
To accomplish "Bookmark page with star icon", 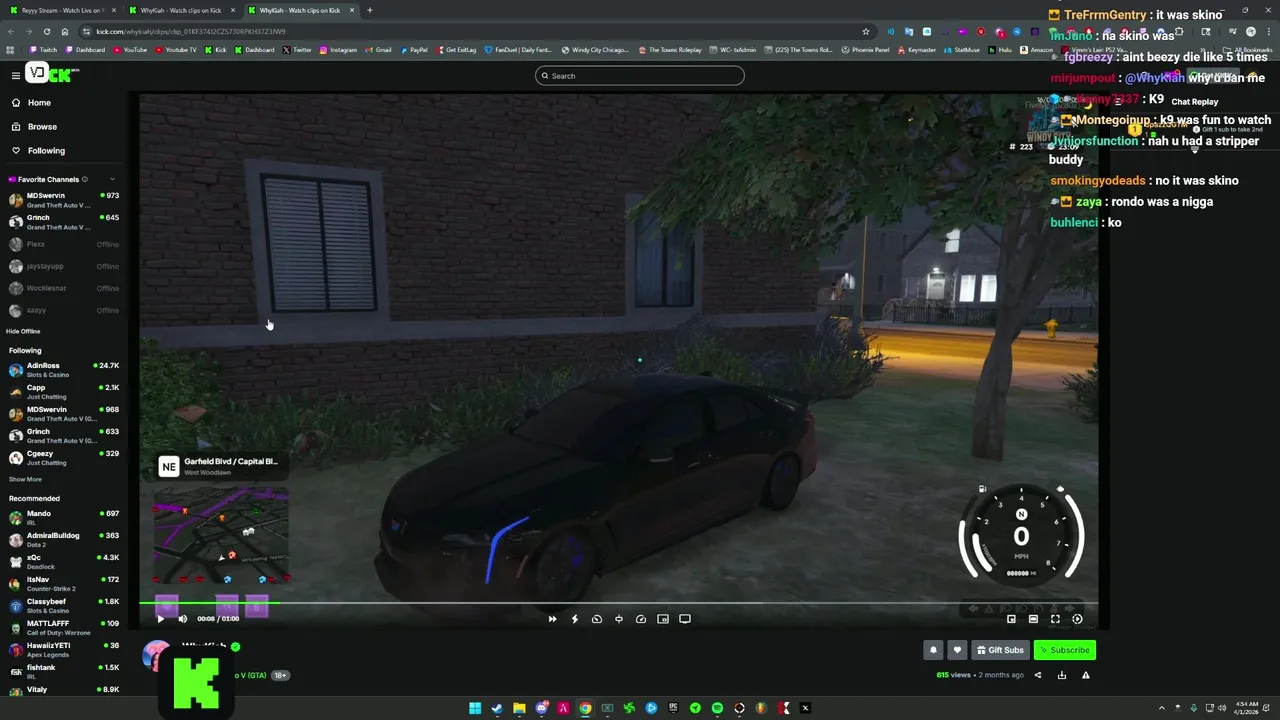I will point(865,31).
